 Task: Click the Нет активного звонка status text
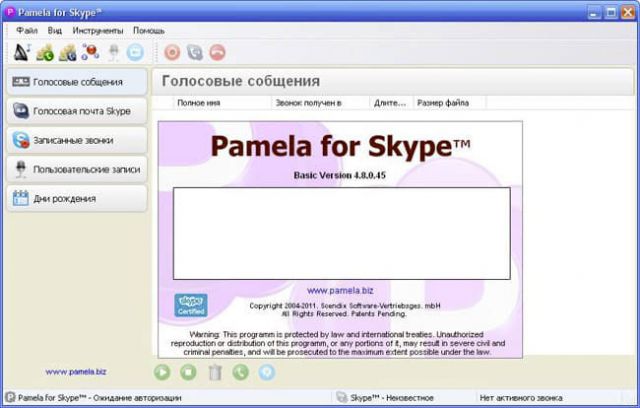click(x=521, y=398)
